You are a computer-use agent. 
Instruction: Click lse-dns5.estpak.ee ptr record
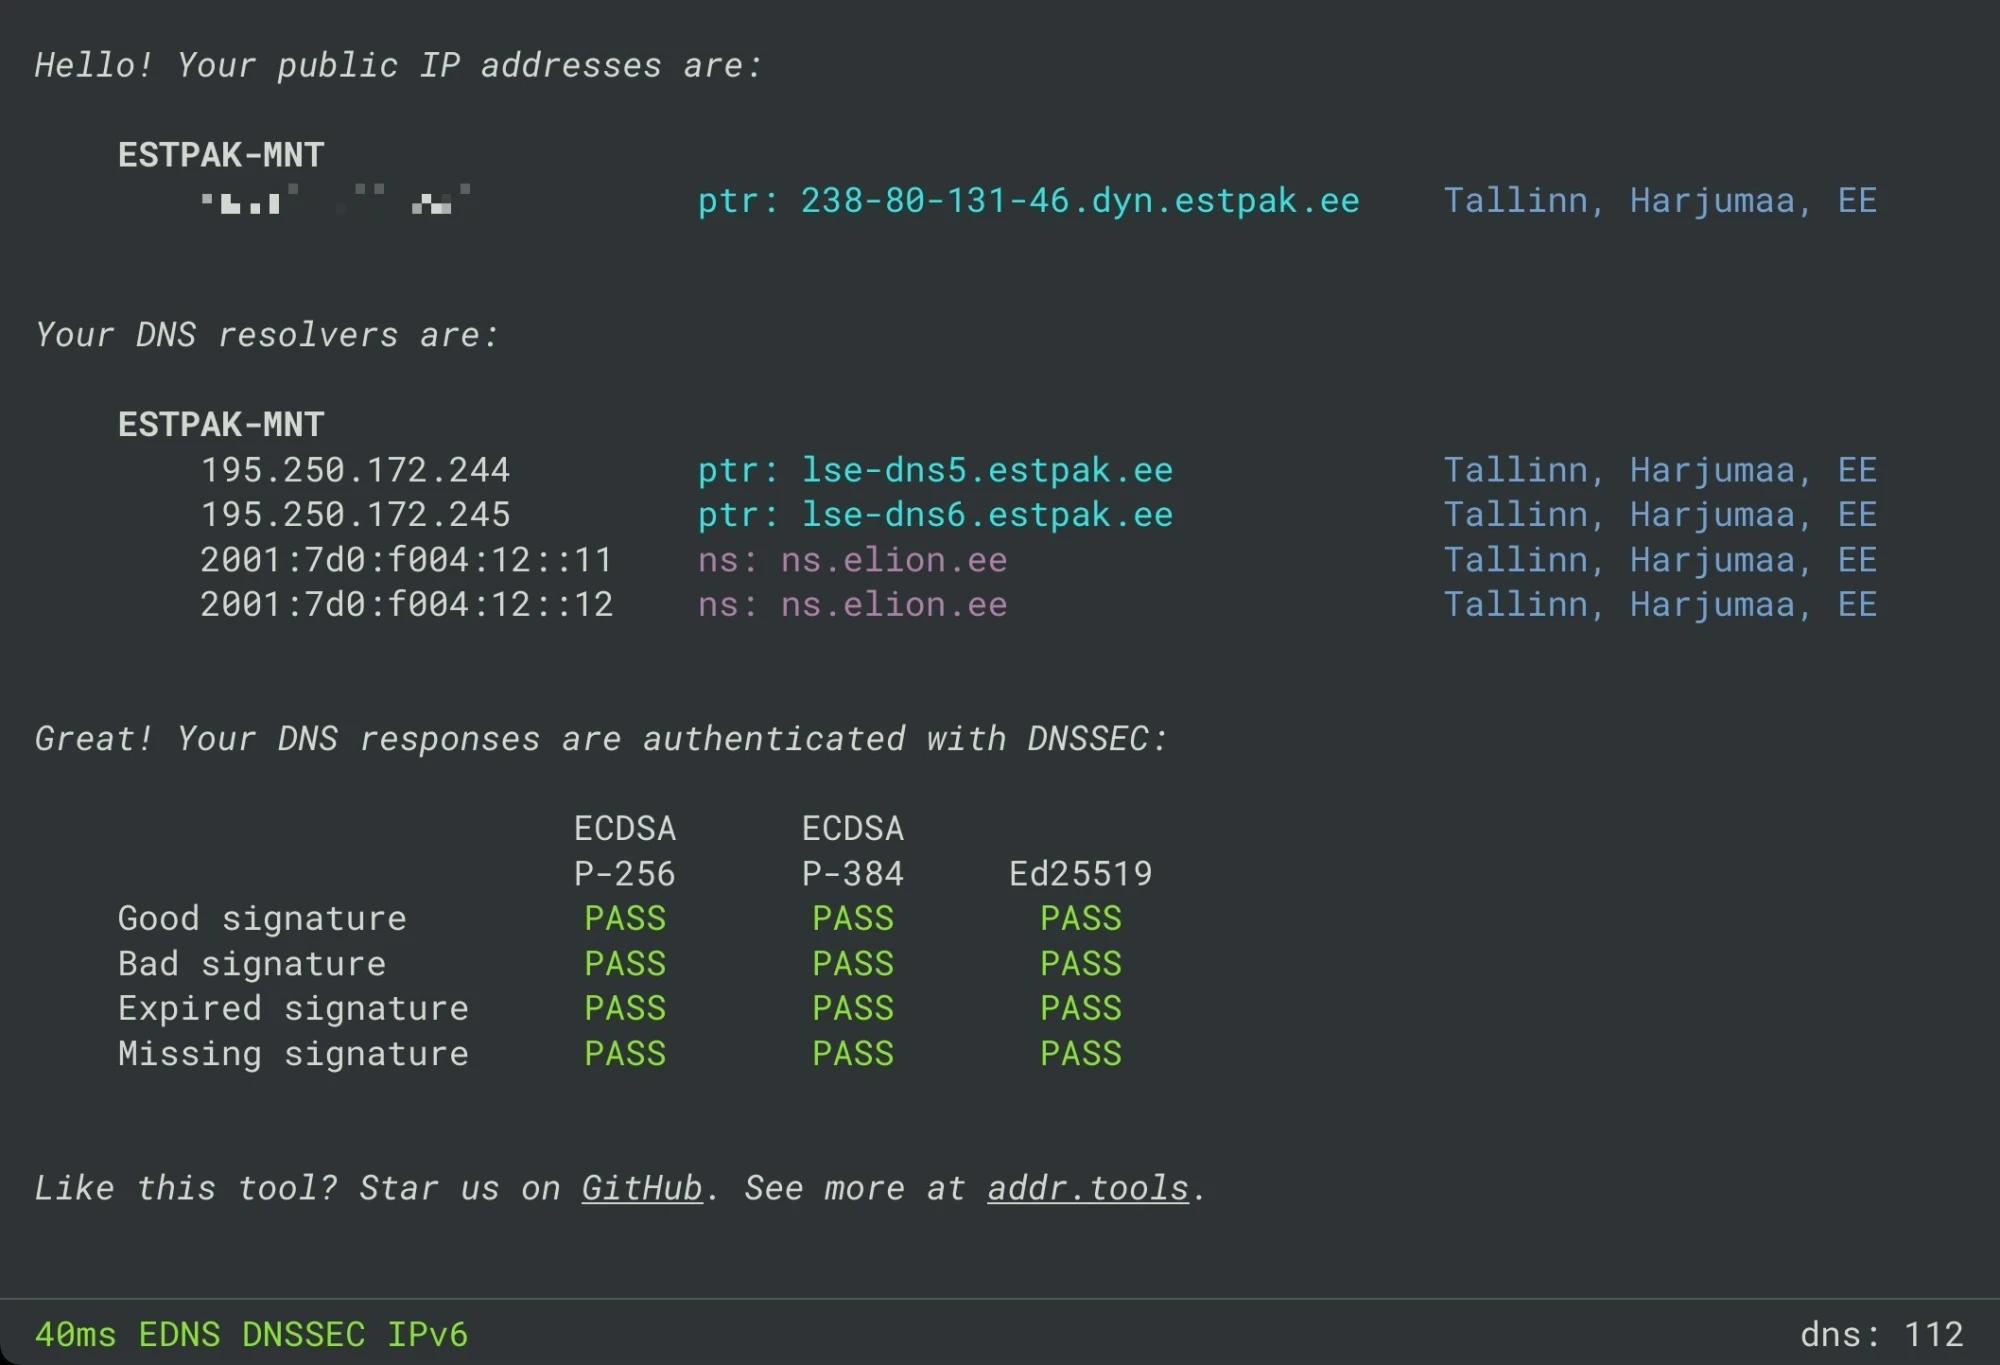coord(986,470)
